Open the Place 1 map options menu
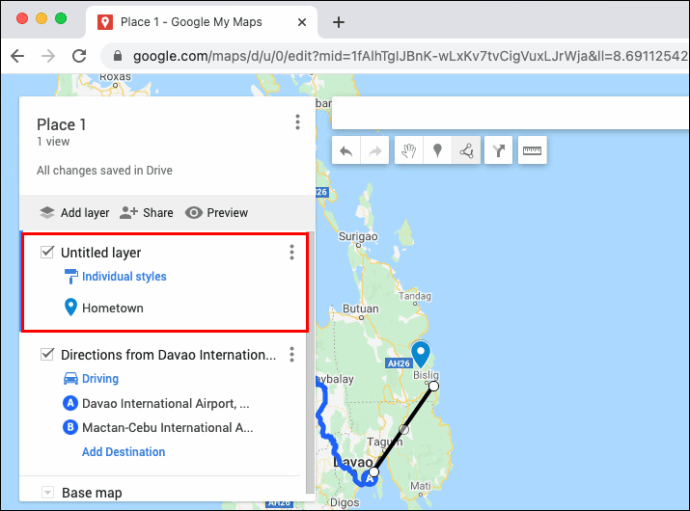Viewport: 690px width, 511px height. tap(297, 123)
